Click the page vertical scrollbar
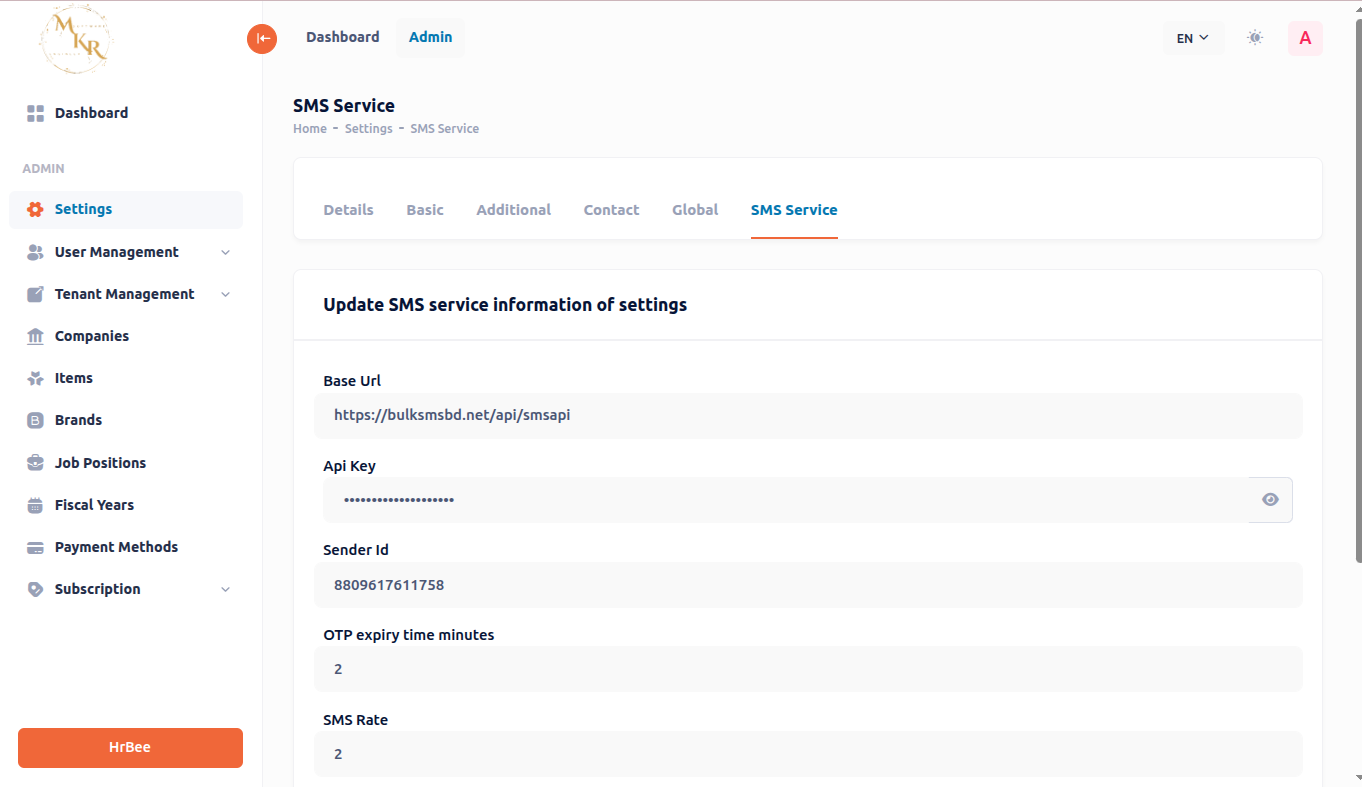The width and height of the screenshot is (1362, 787). [1357, 290]
